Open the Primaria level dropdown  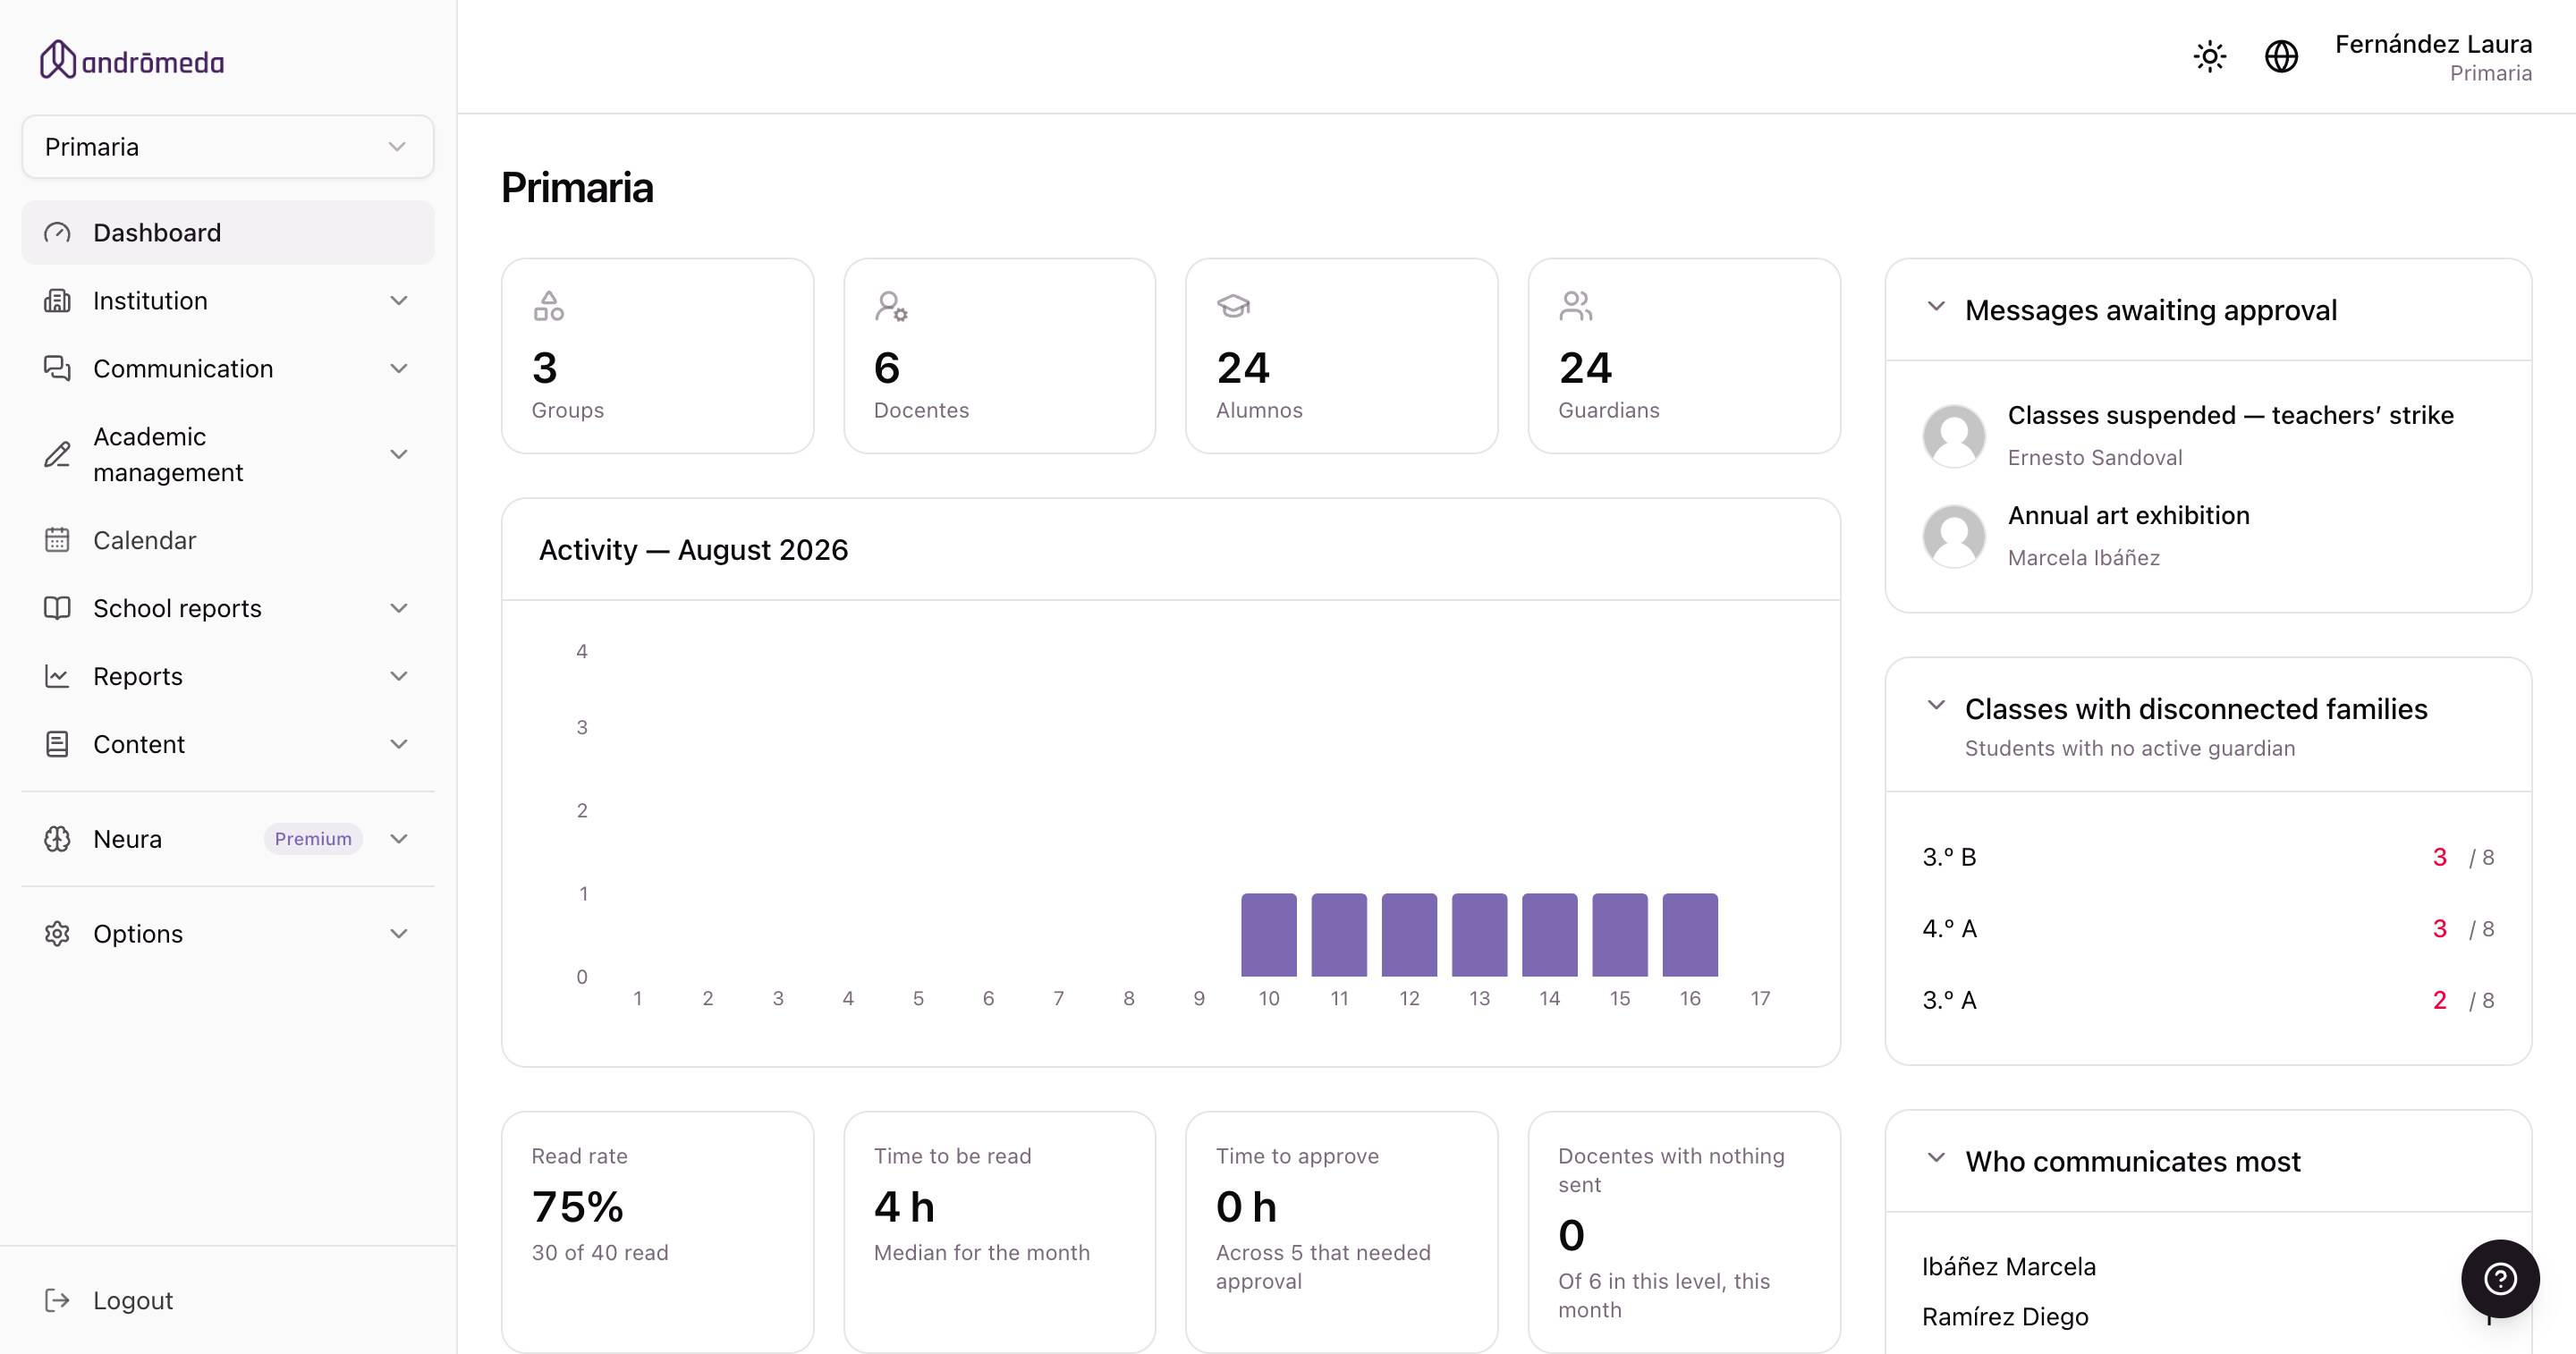(228, 147)
